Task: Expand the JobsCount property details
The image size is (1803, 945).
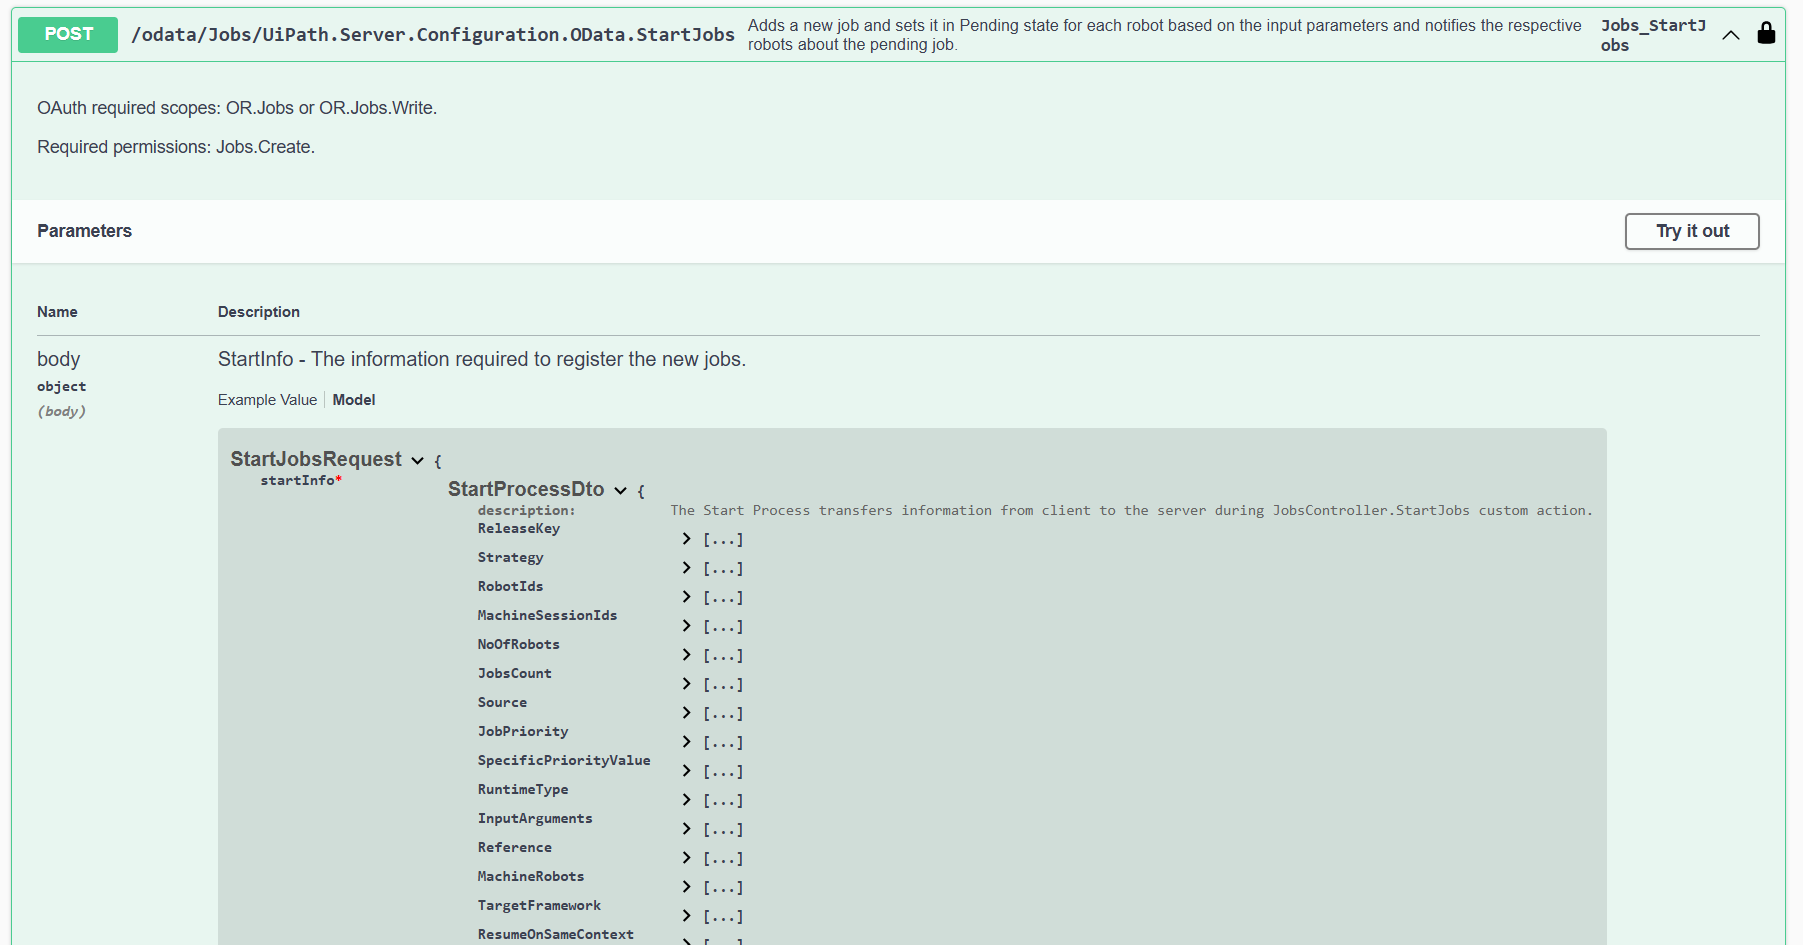Action: [x=686, y=684]
